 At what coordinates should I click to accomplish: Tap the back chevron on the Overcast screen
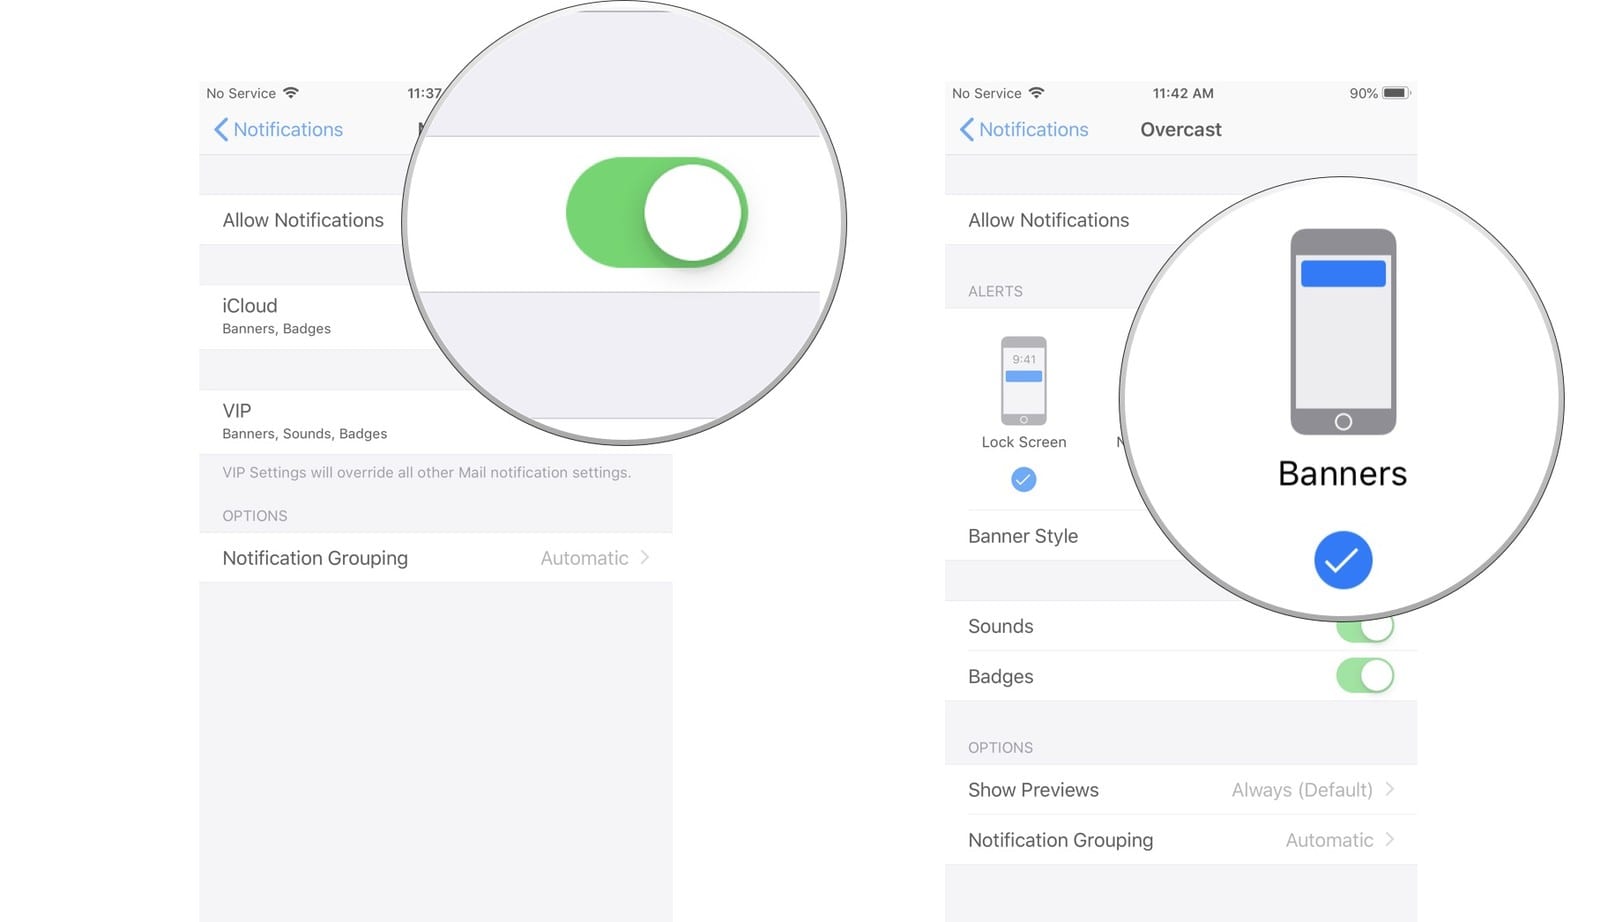pyautogui.click(x=966, y=130)
